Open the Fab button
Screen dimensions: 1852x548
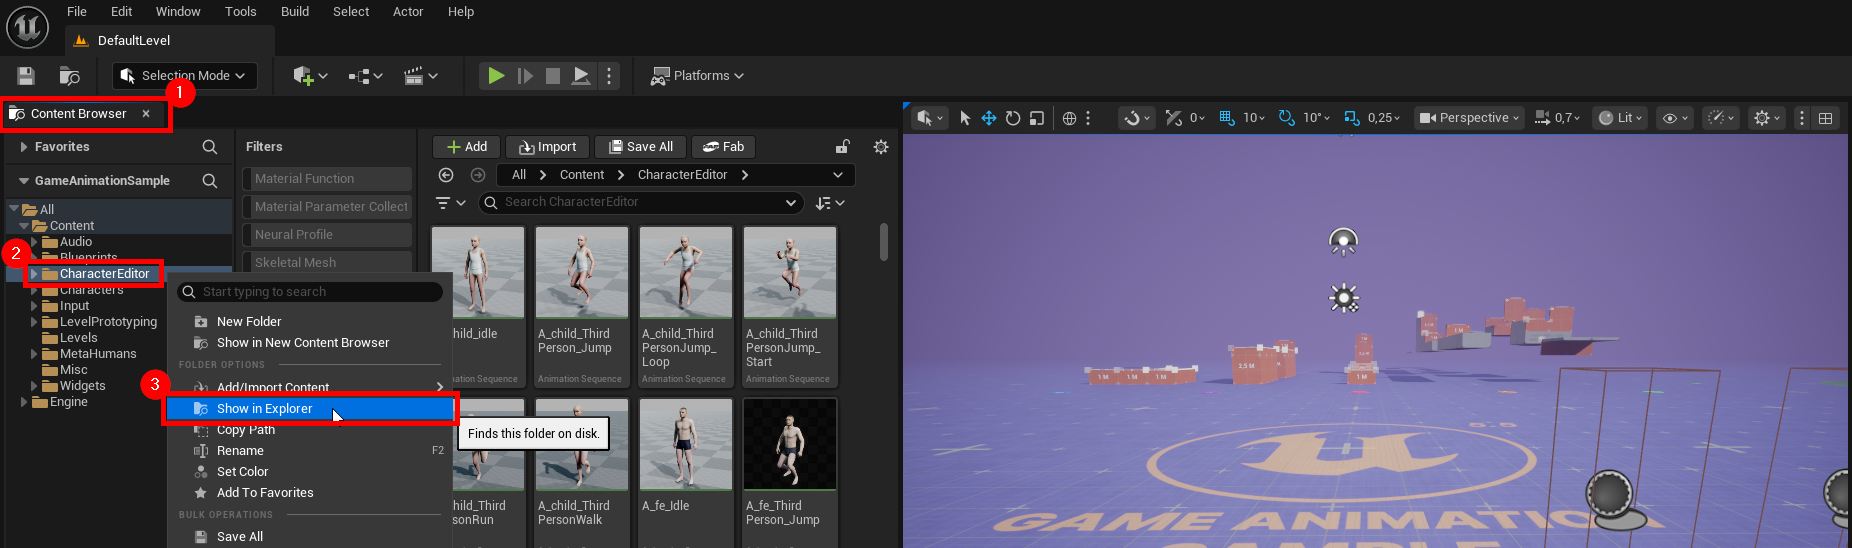point(722,147)
